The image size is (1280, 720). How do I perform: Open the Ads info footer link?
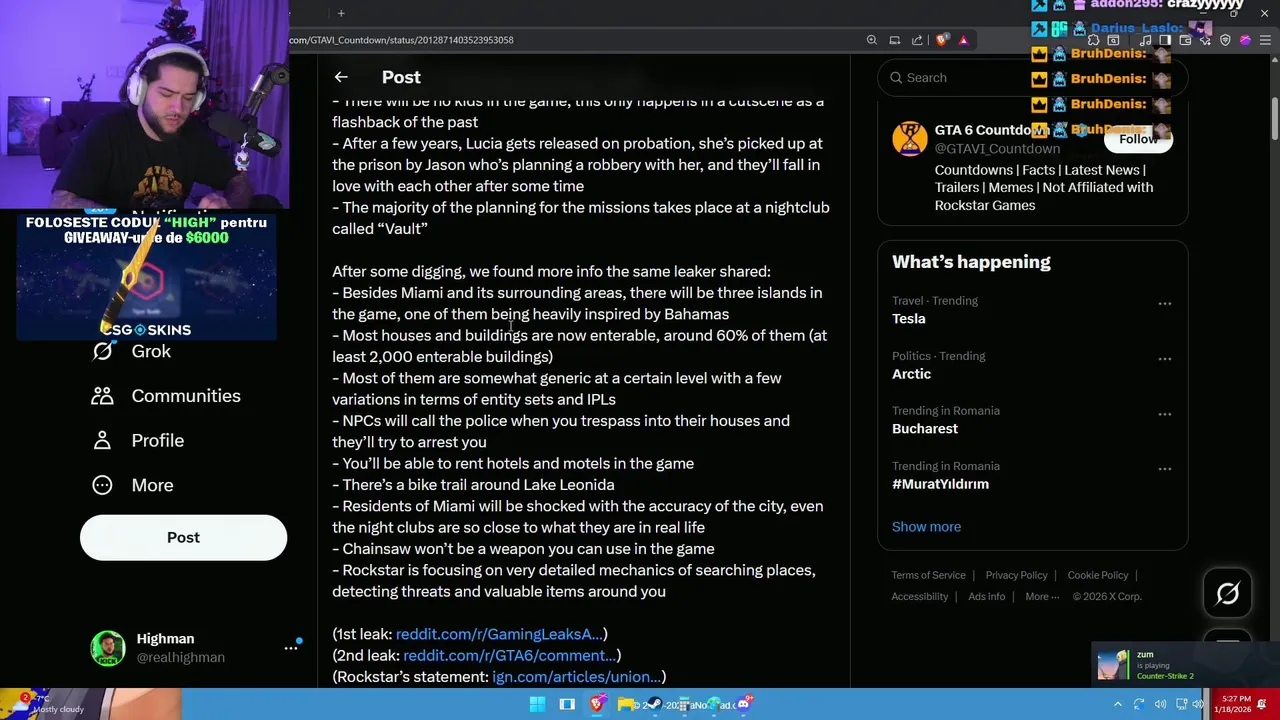coord(986,596)
